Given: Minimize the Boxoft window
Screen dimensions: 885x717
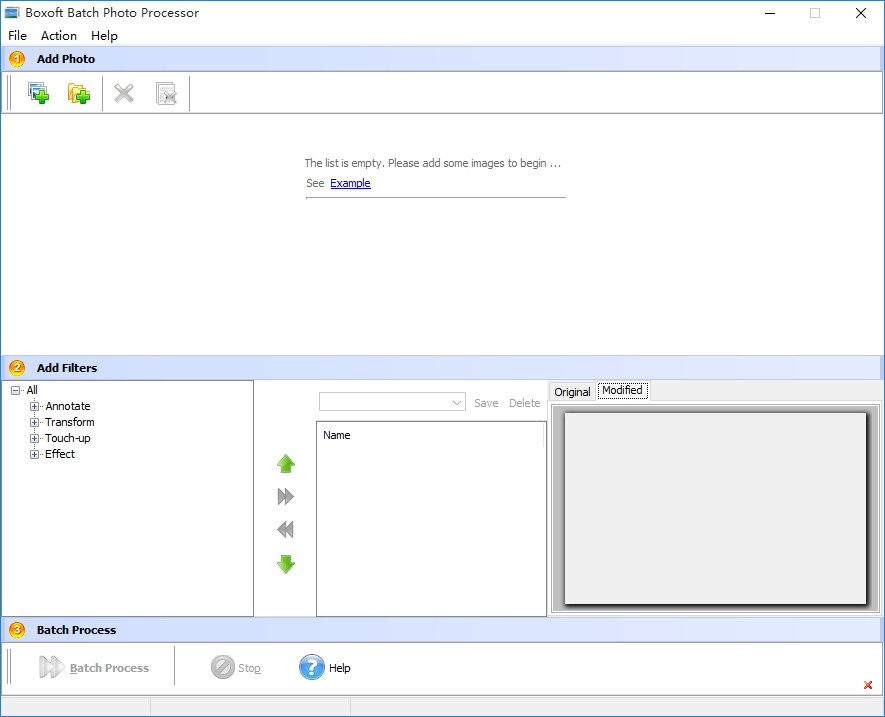Looking at the screenshot, I should click(770, 13).
